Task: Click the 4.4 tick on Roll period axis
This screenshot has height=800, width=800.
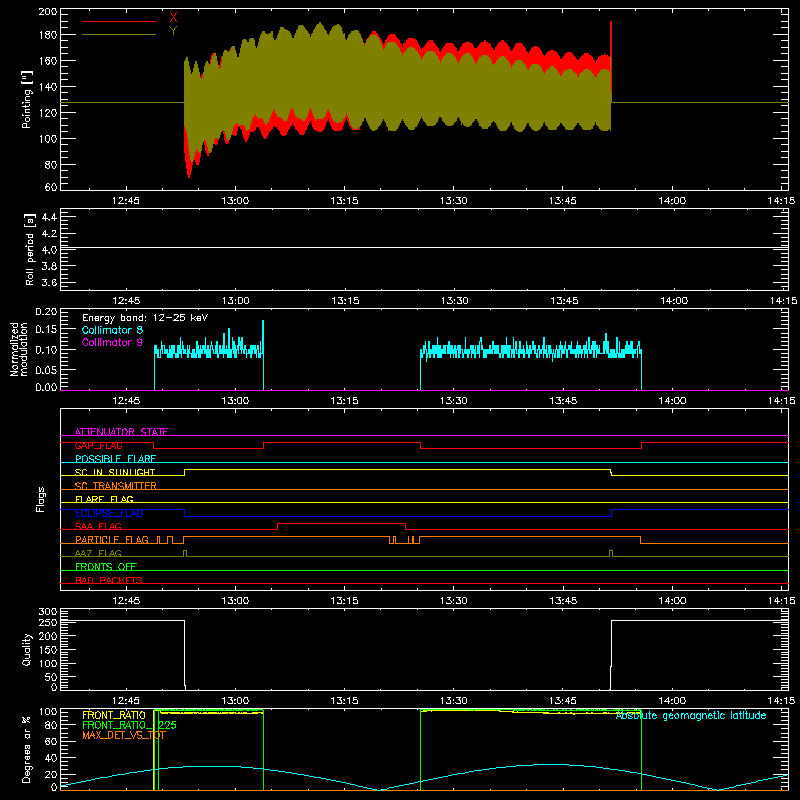Action: coord(49,217)
